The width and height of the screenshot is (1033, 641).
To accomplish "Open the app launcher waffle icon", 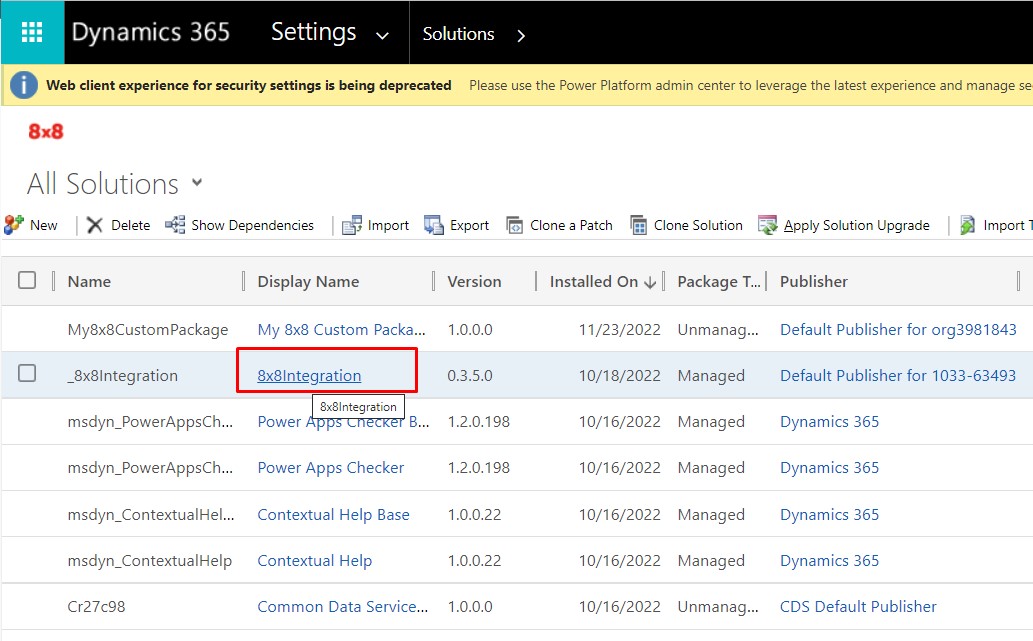I will pyautogui.click(x=32, y=32).
